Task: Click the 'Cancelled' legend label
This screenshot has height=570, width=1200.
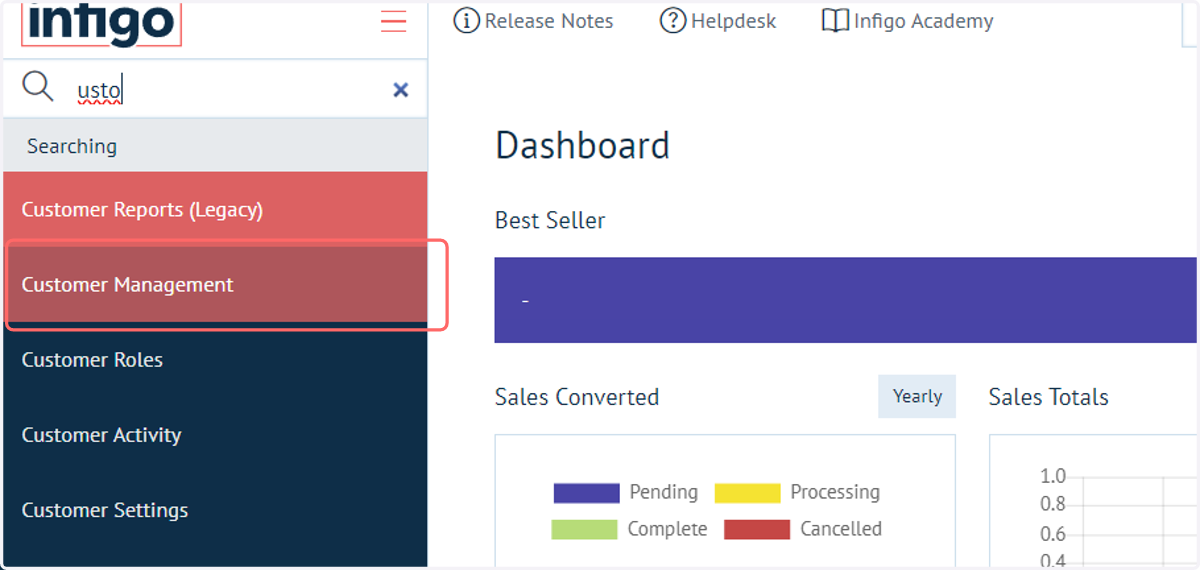Action: pos(841,529)
